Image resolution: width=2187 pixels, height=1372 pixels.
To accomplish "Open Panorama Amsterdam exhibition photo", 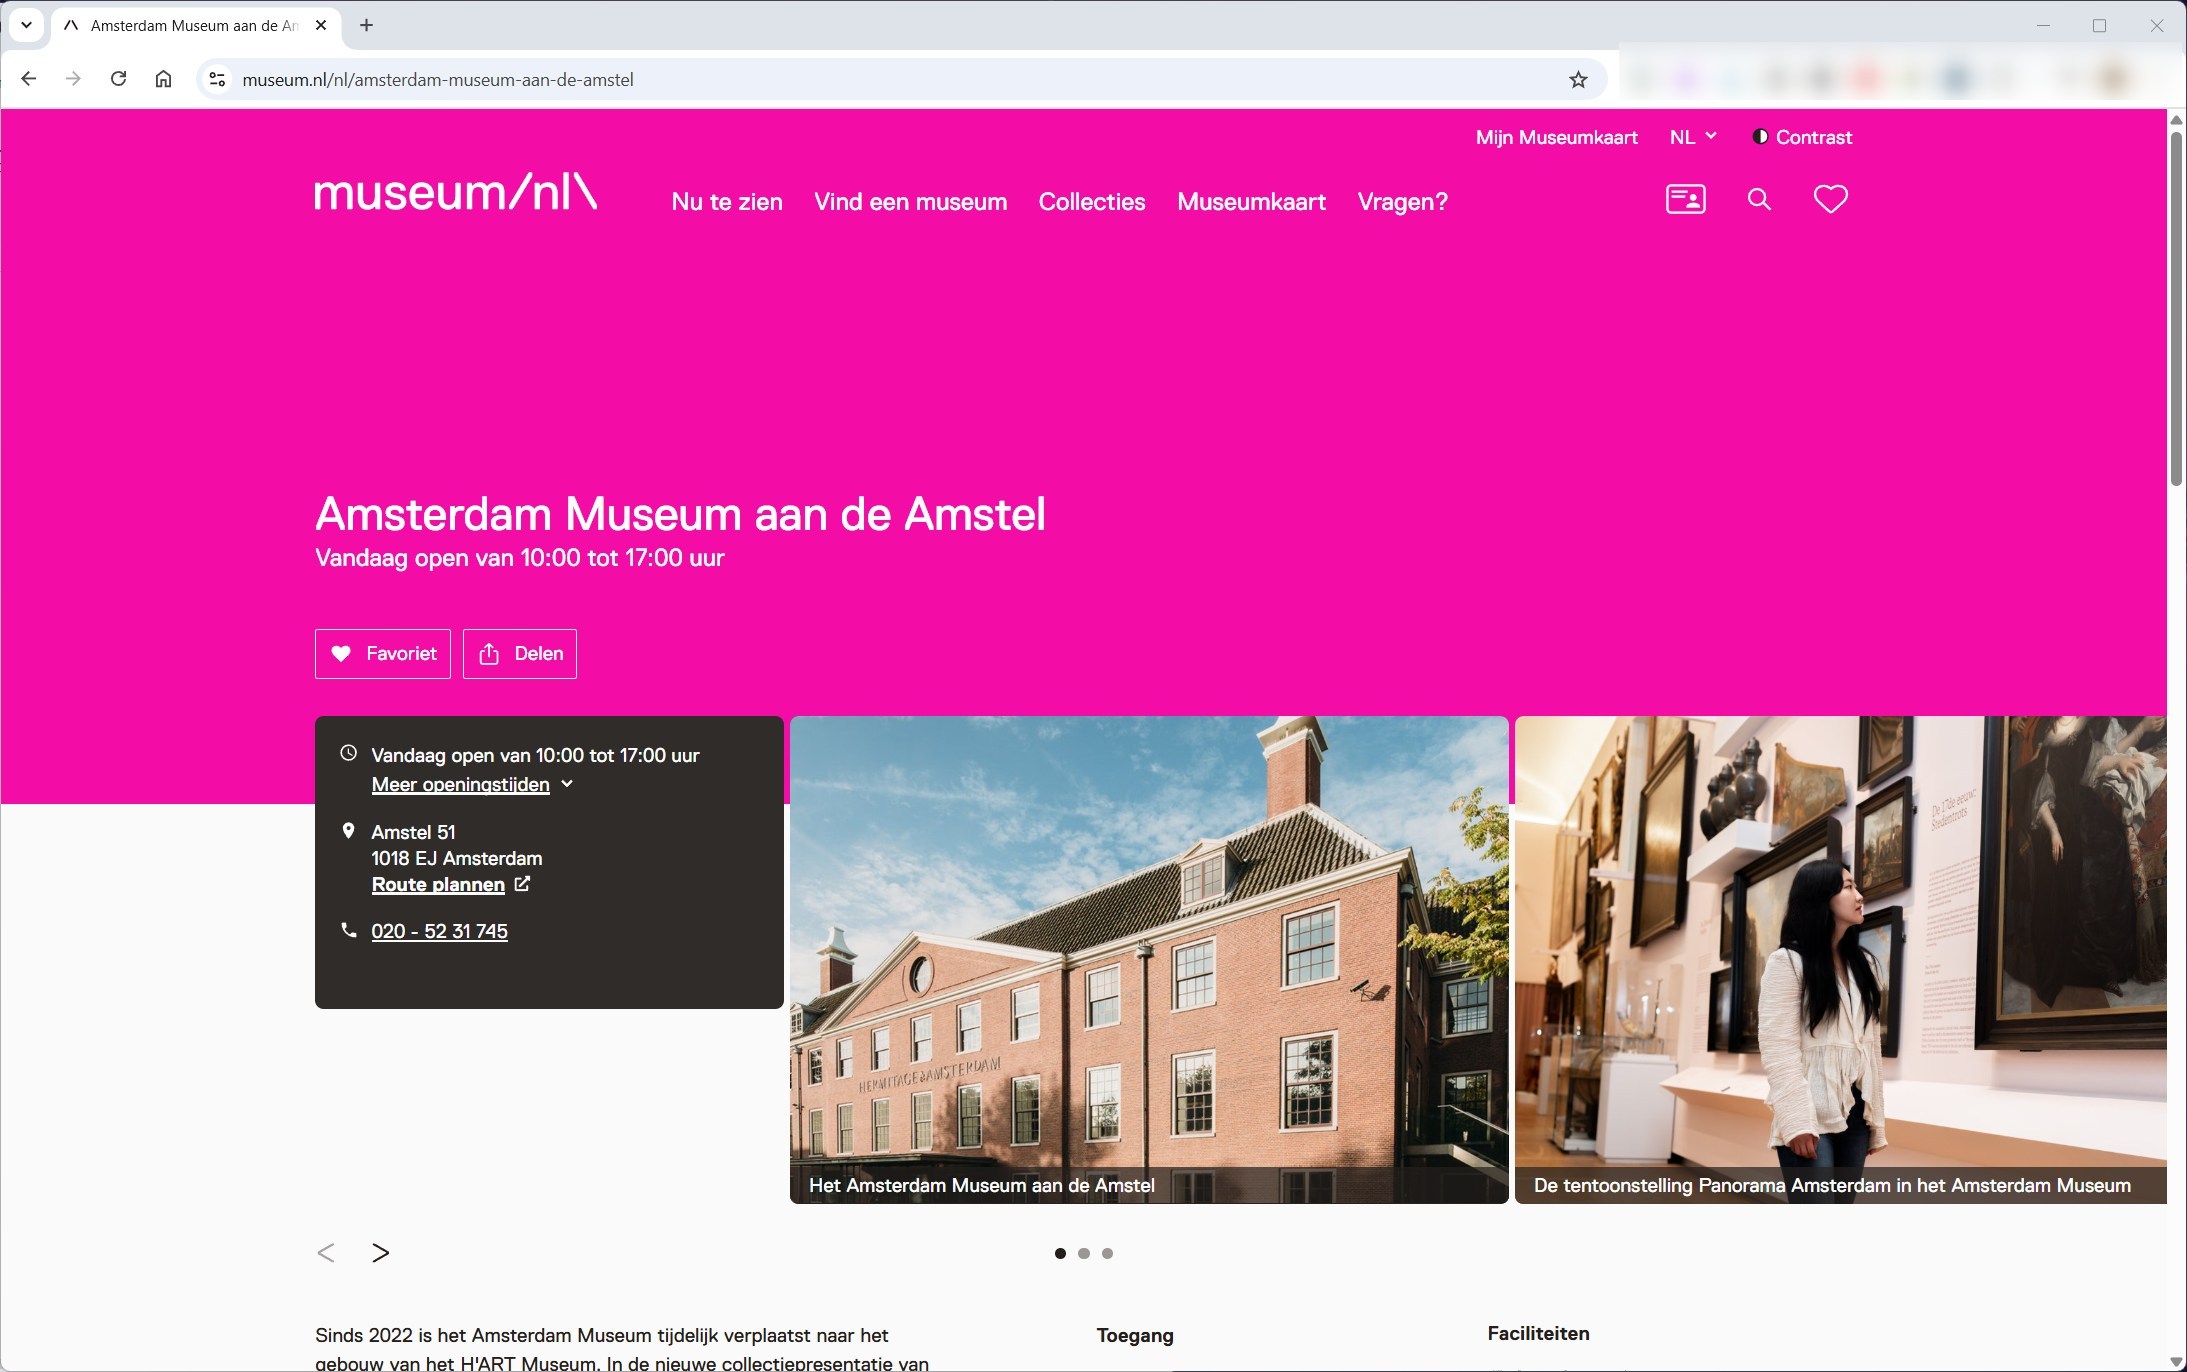I will coord(1840,960).
